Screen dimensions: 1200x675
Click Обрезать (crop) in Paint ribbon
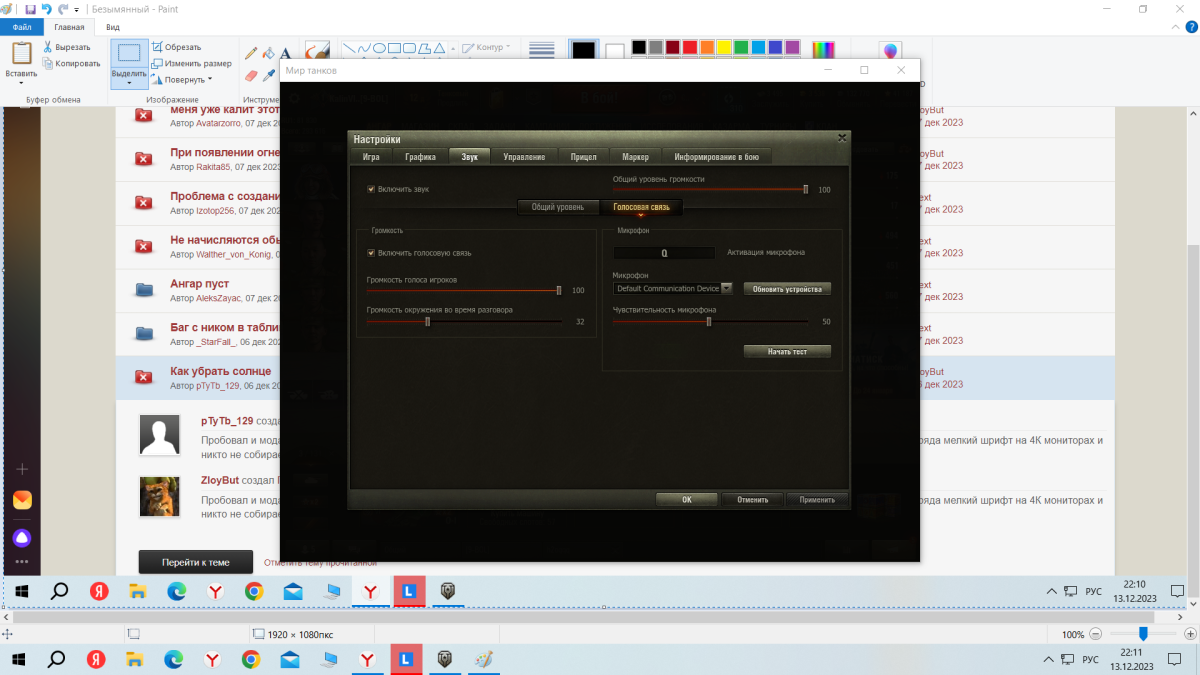tap(177, 47)
